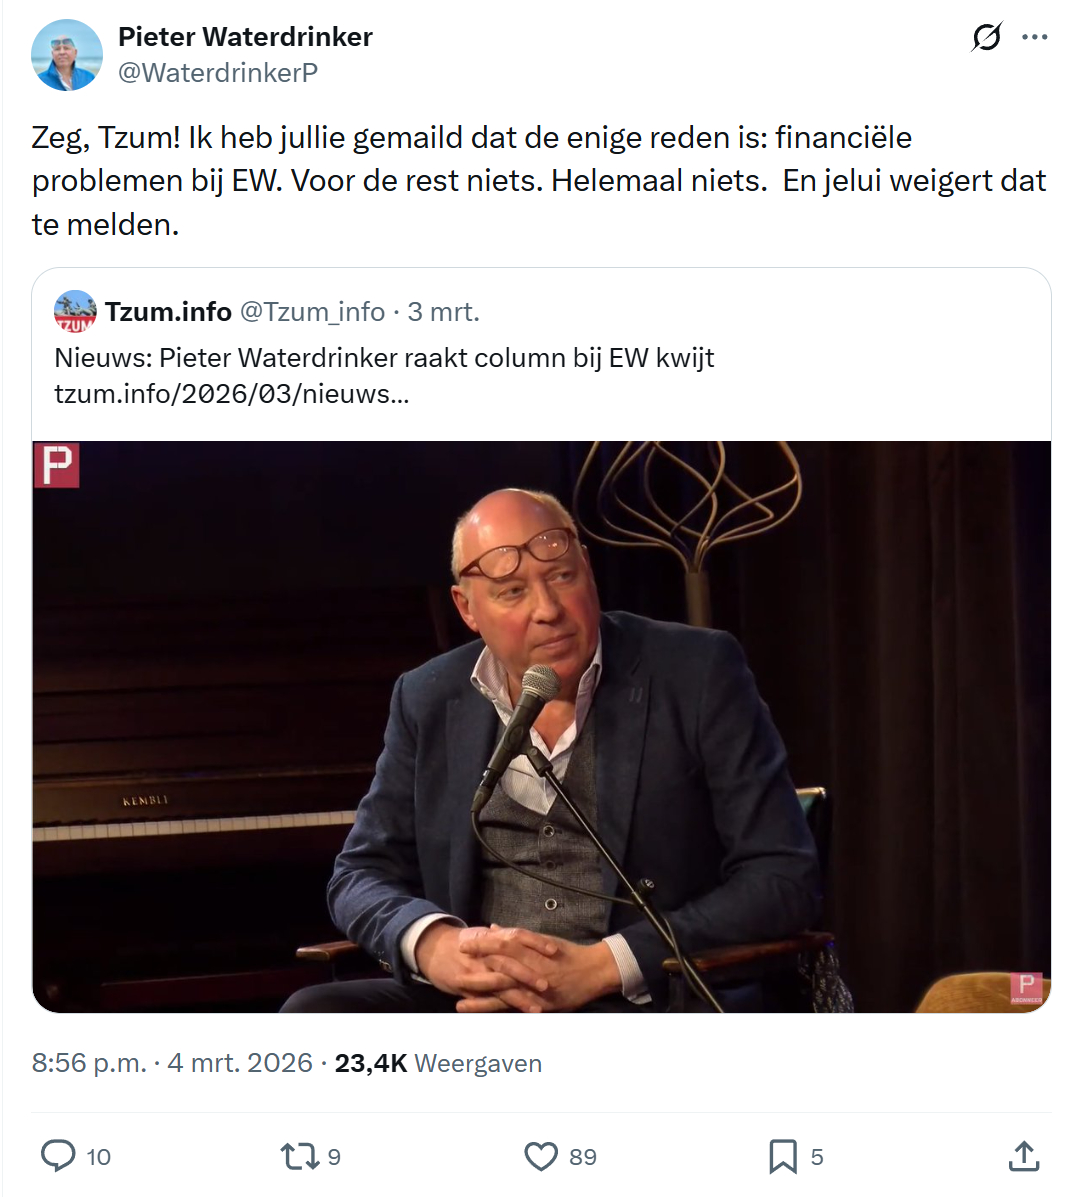Open Pieter Waterdrinker's profile avatar

[66, 55]
